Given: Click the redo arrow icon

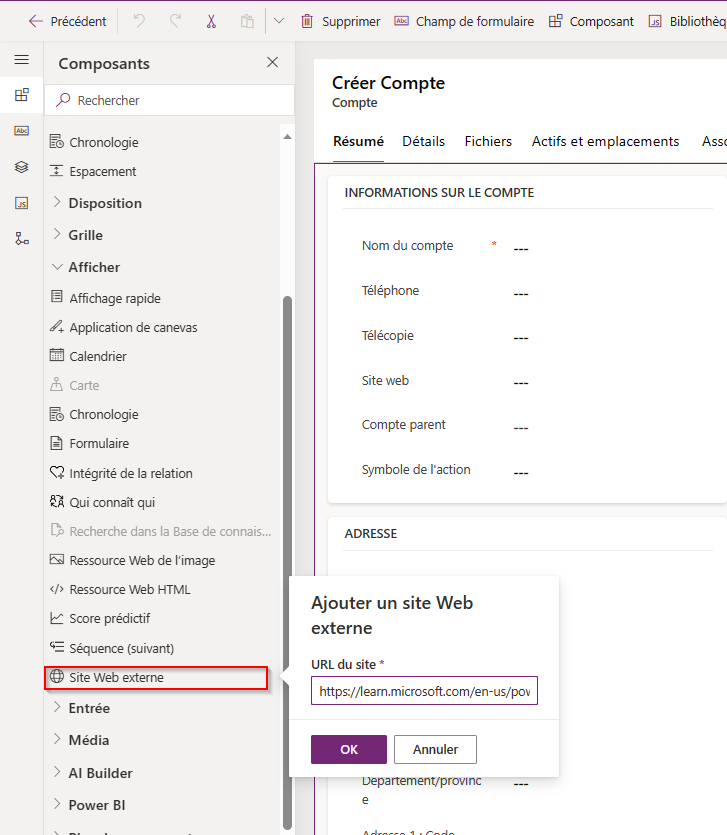Looking at the screenshot, I should 175,21.
